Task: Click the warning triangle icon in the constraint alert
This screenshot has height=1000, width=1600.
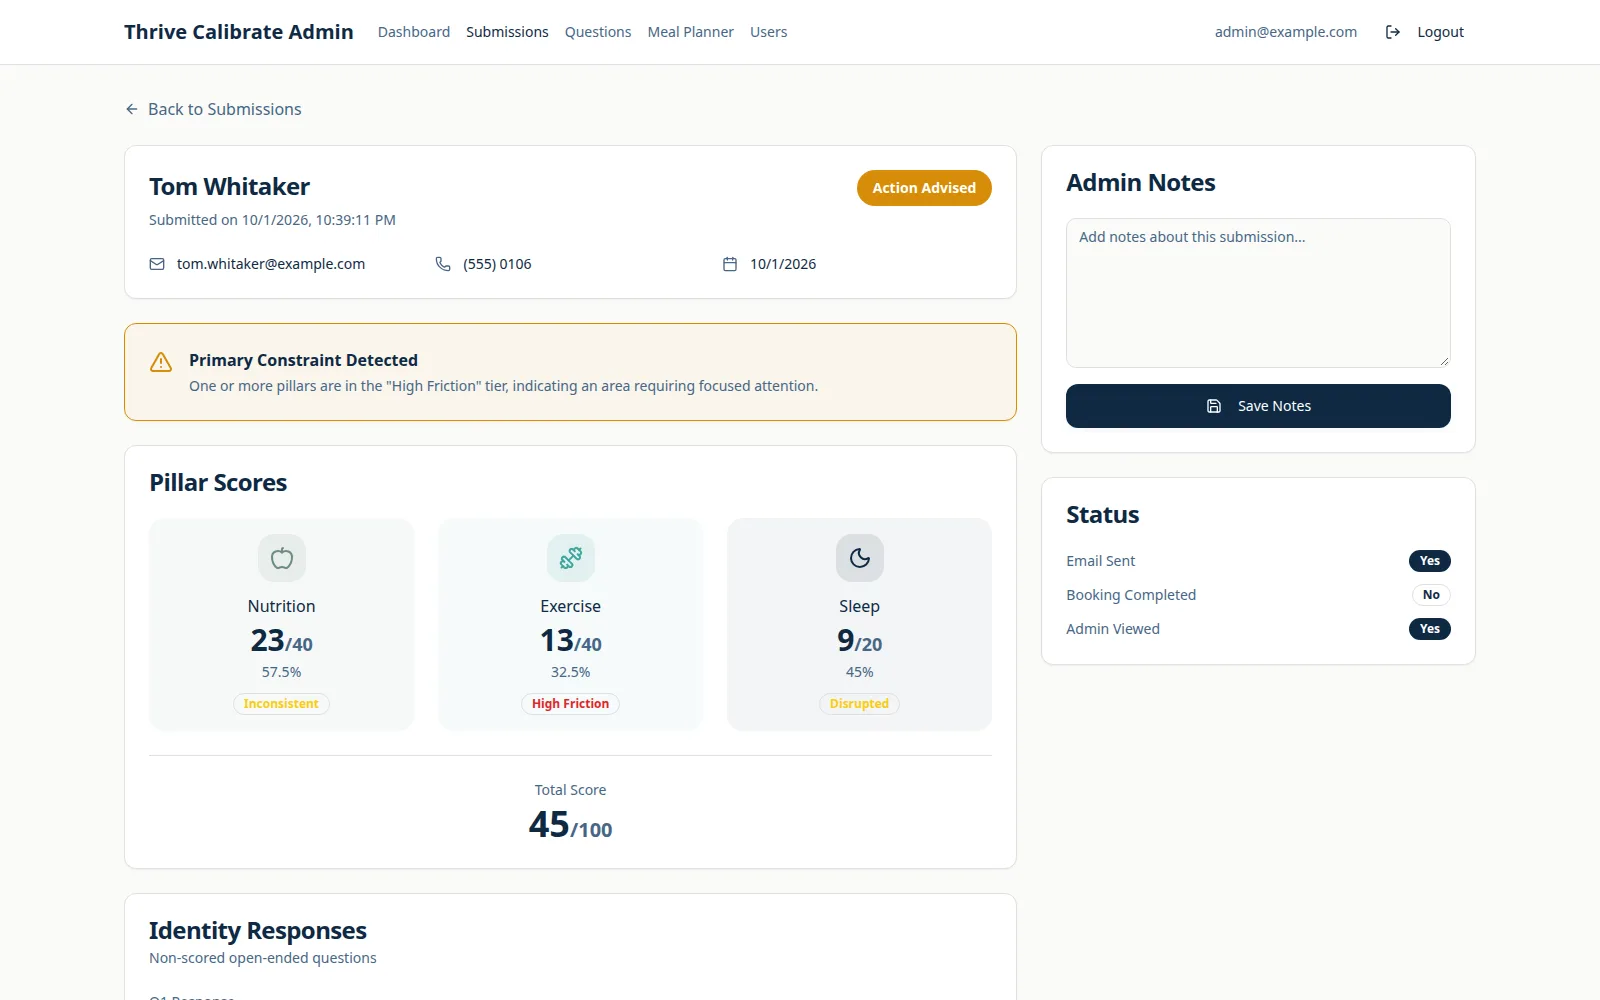Action: coord(161,362)
